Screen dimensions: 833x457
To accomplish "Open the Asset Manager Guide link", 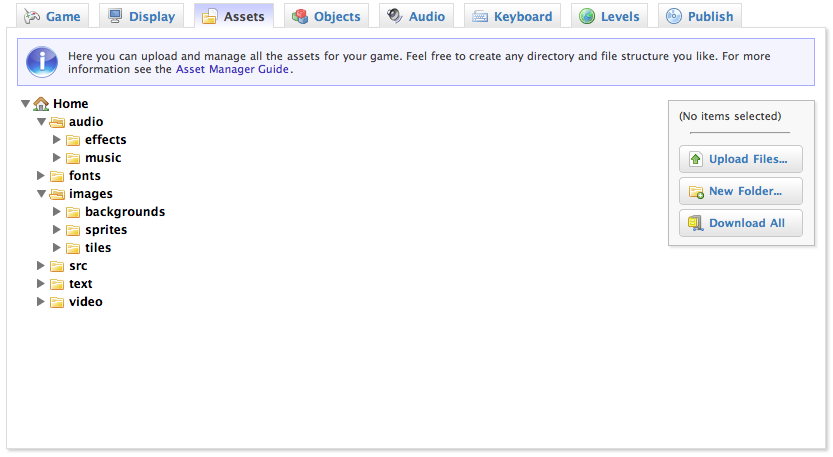I will point(232,70).
